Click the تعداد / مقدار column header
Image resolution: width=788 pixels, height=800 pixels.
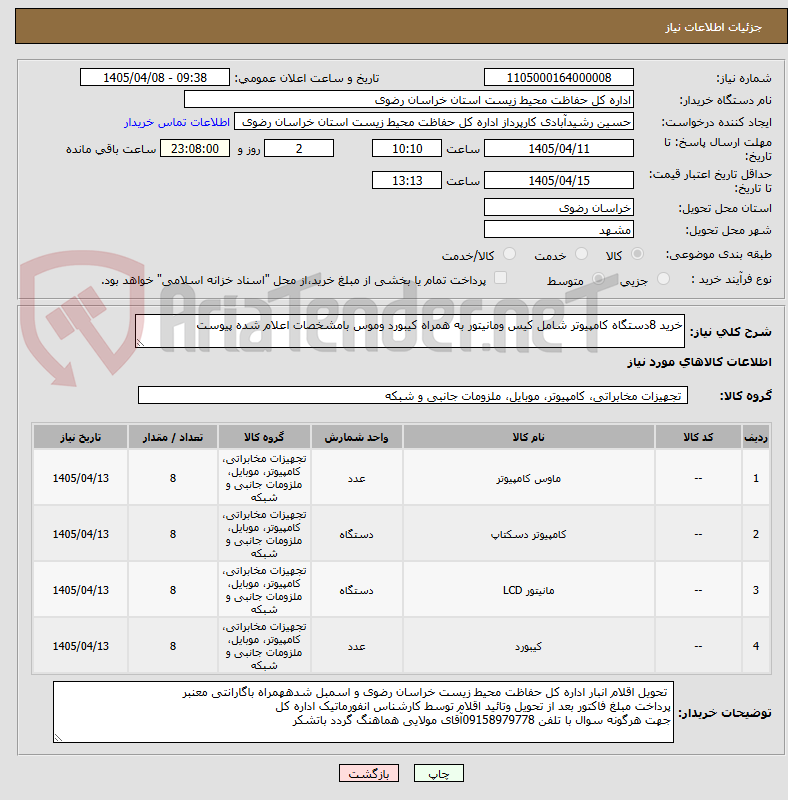[x=173, y=437]
